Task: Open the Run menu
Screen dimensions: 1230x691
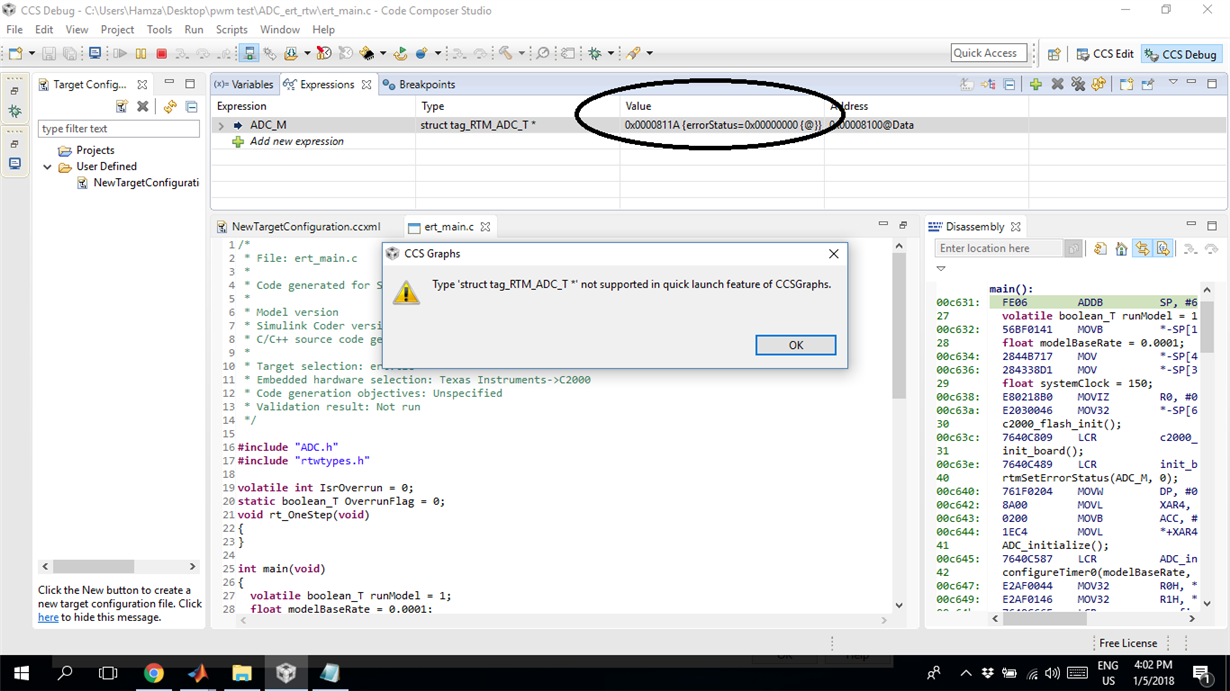Action: pyautogui.click(x=194, y=29)
